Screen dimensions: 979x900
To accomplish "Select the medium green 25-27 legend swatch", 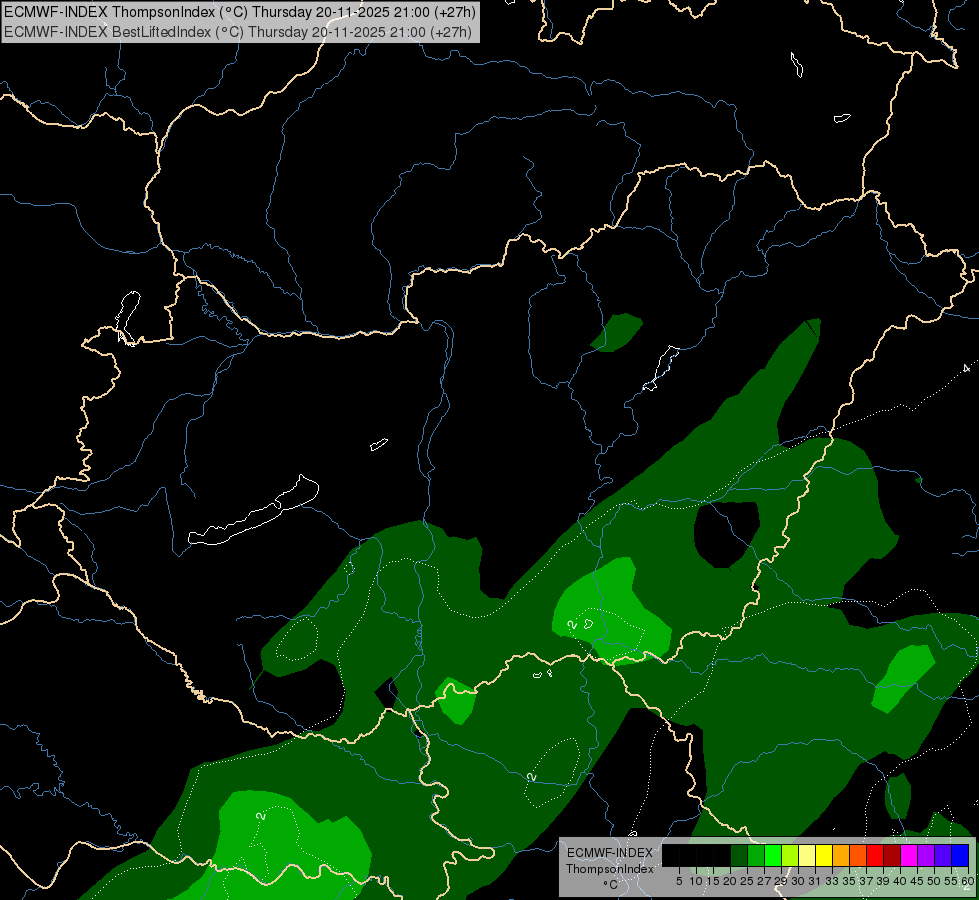I will (755, 855).
